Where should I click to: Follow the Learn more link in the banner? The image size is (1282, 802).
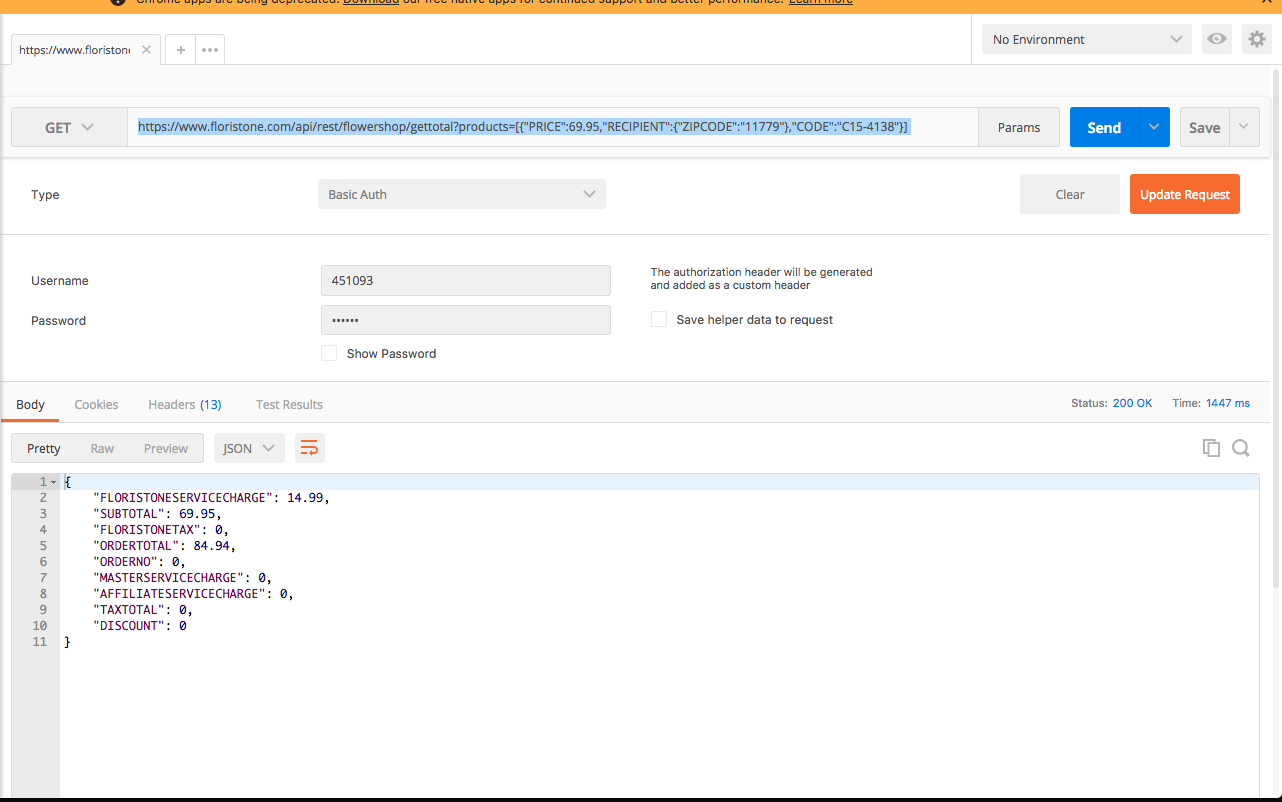pyautogui.click(x=821, y=3)
